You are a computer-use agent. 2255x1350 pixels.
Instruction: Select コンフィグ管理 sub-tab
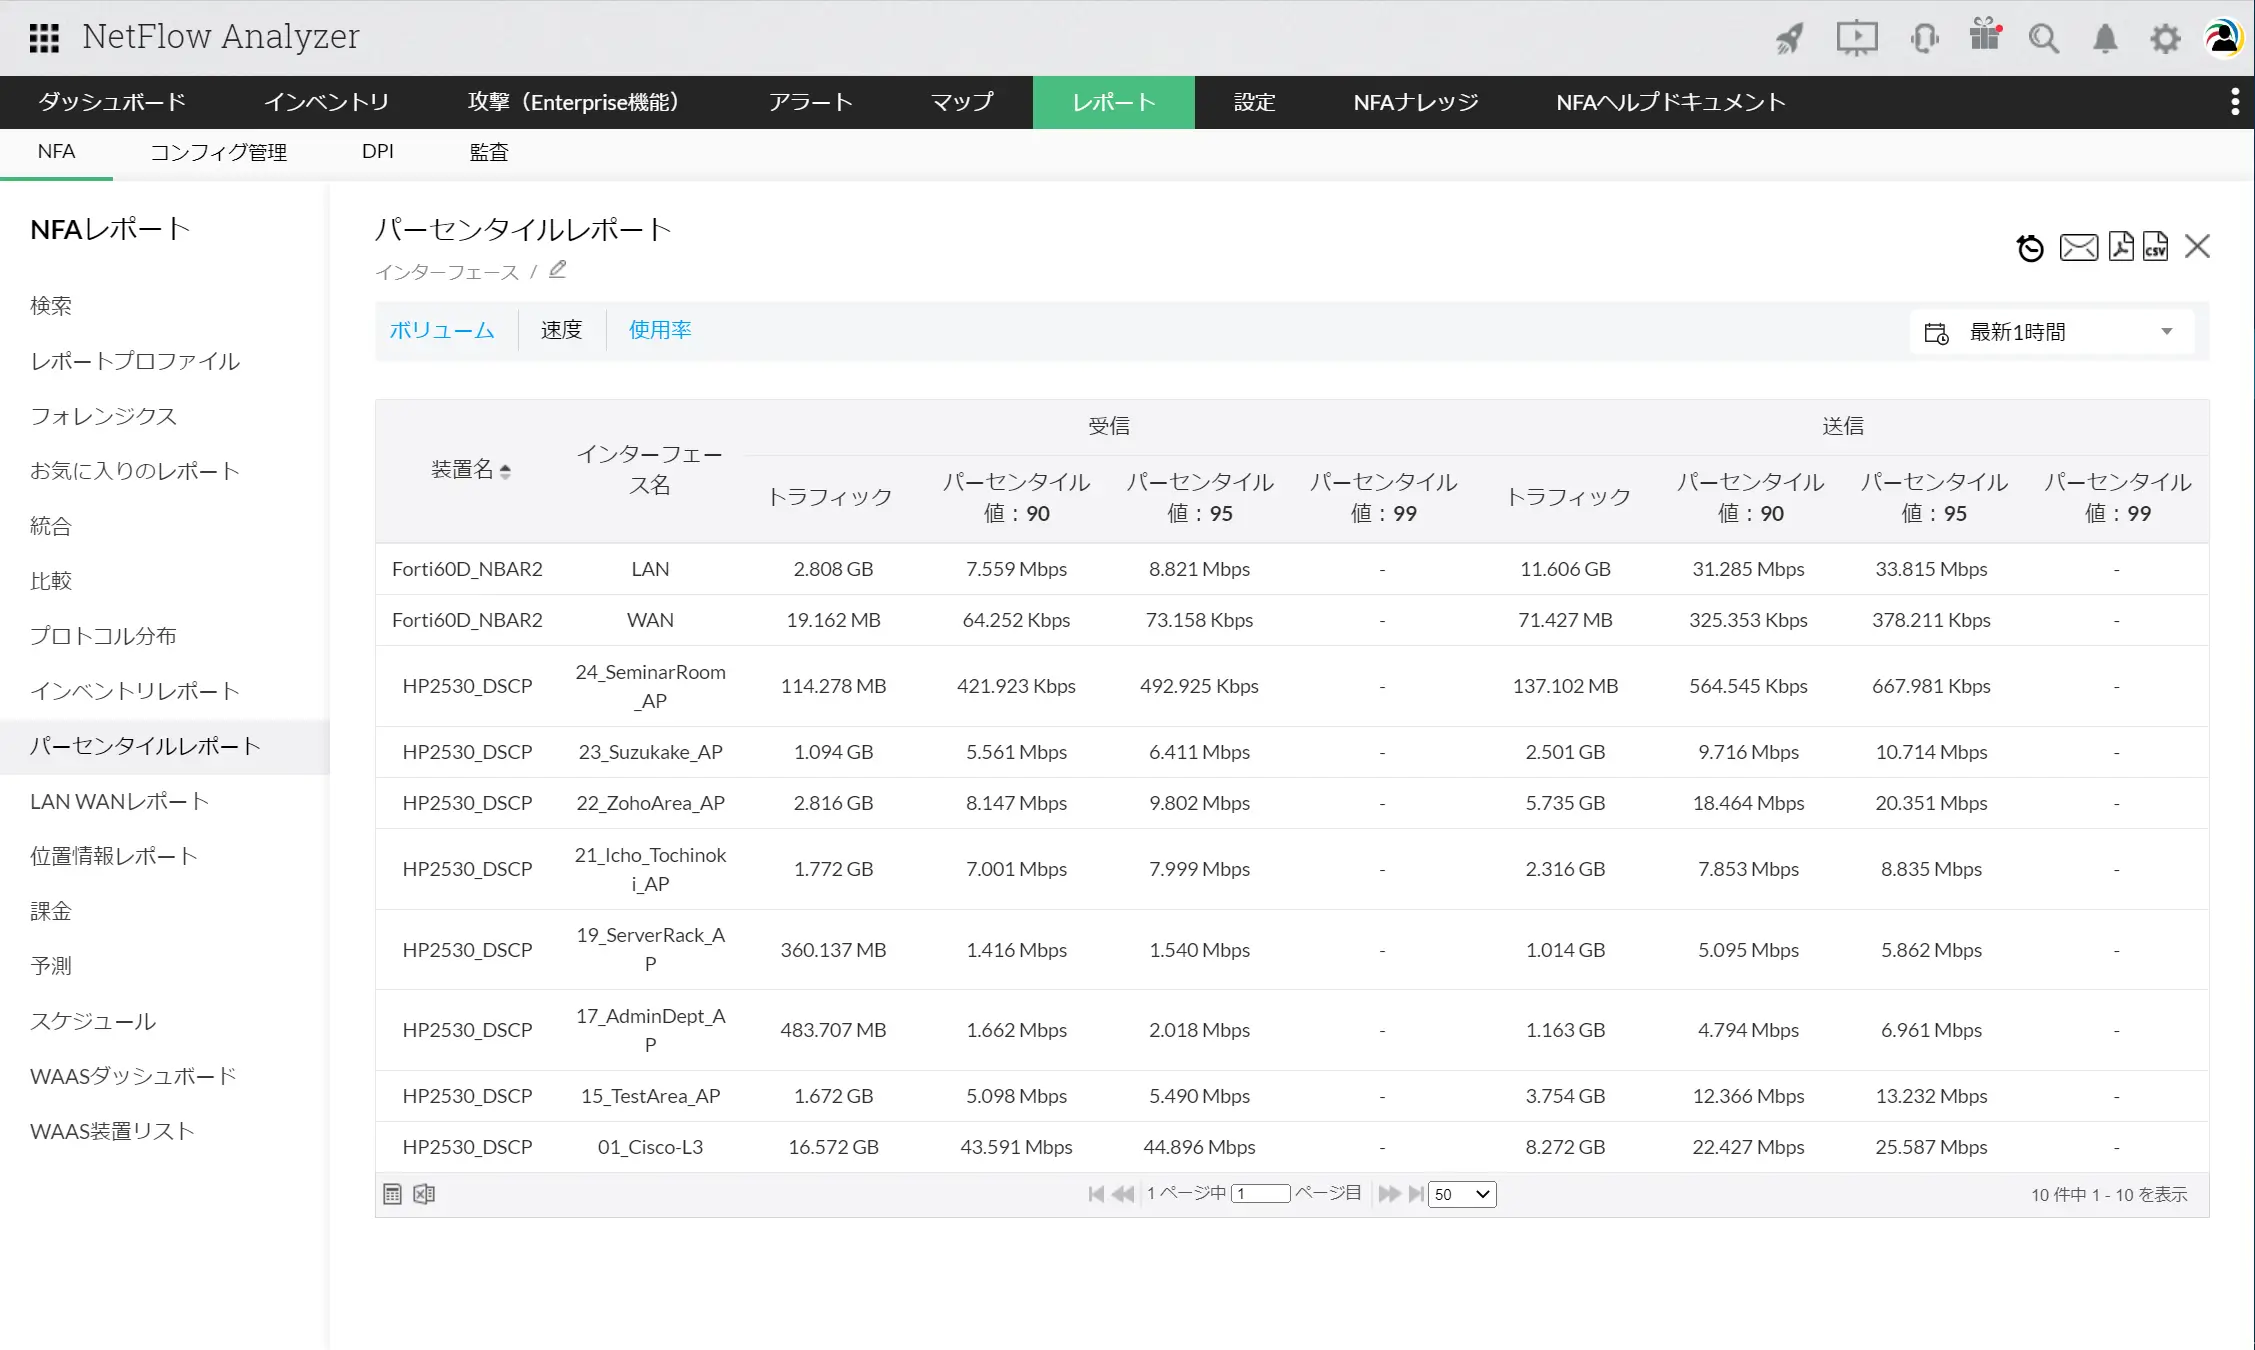[x=218, y=152]
